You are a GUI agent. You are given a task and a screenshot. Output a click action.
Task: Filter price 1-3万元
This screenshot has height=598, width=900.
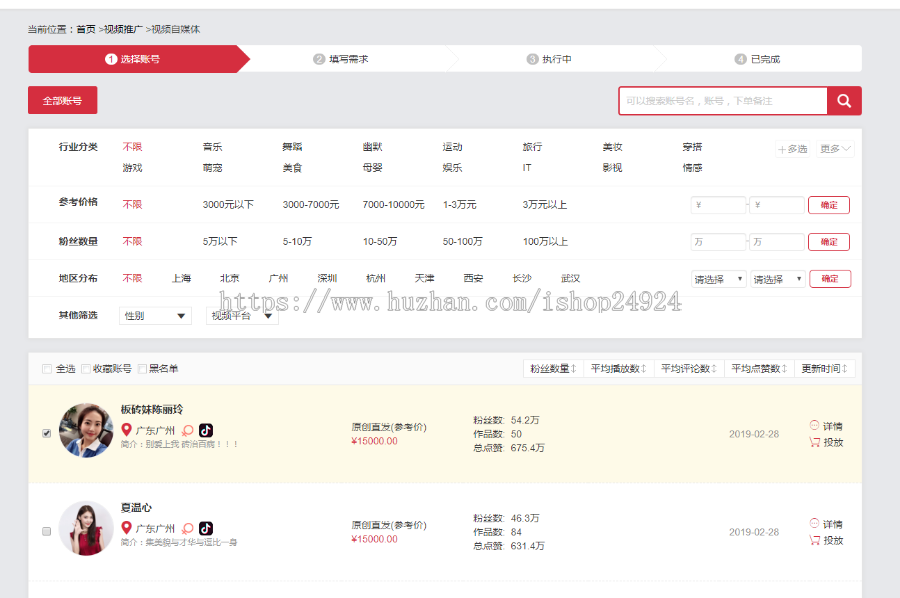459,204
